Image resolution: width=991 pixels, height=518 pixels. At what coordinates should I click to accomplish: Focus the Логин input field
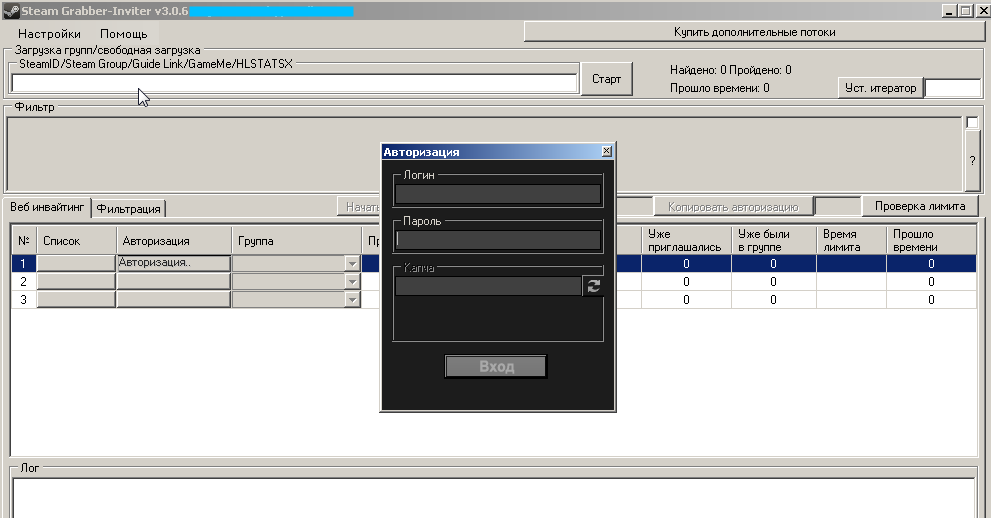coord(497,194)
